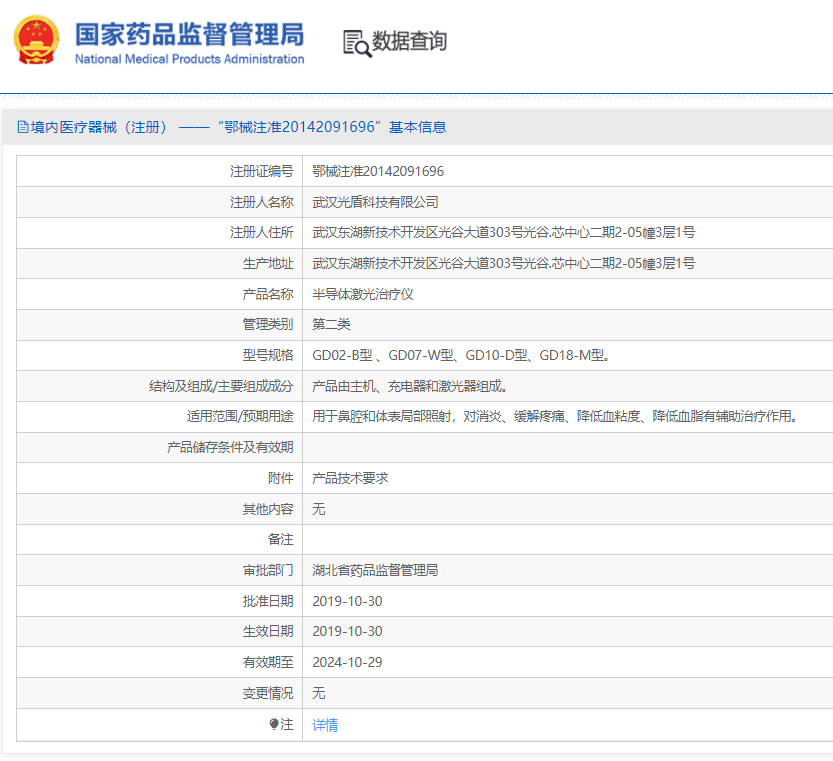The image size is (833, 761).
Task: Click the 结构及组成/主要组成成分 label
Action: point(221,386)
